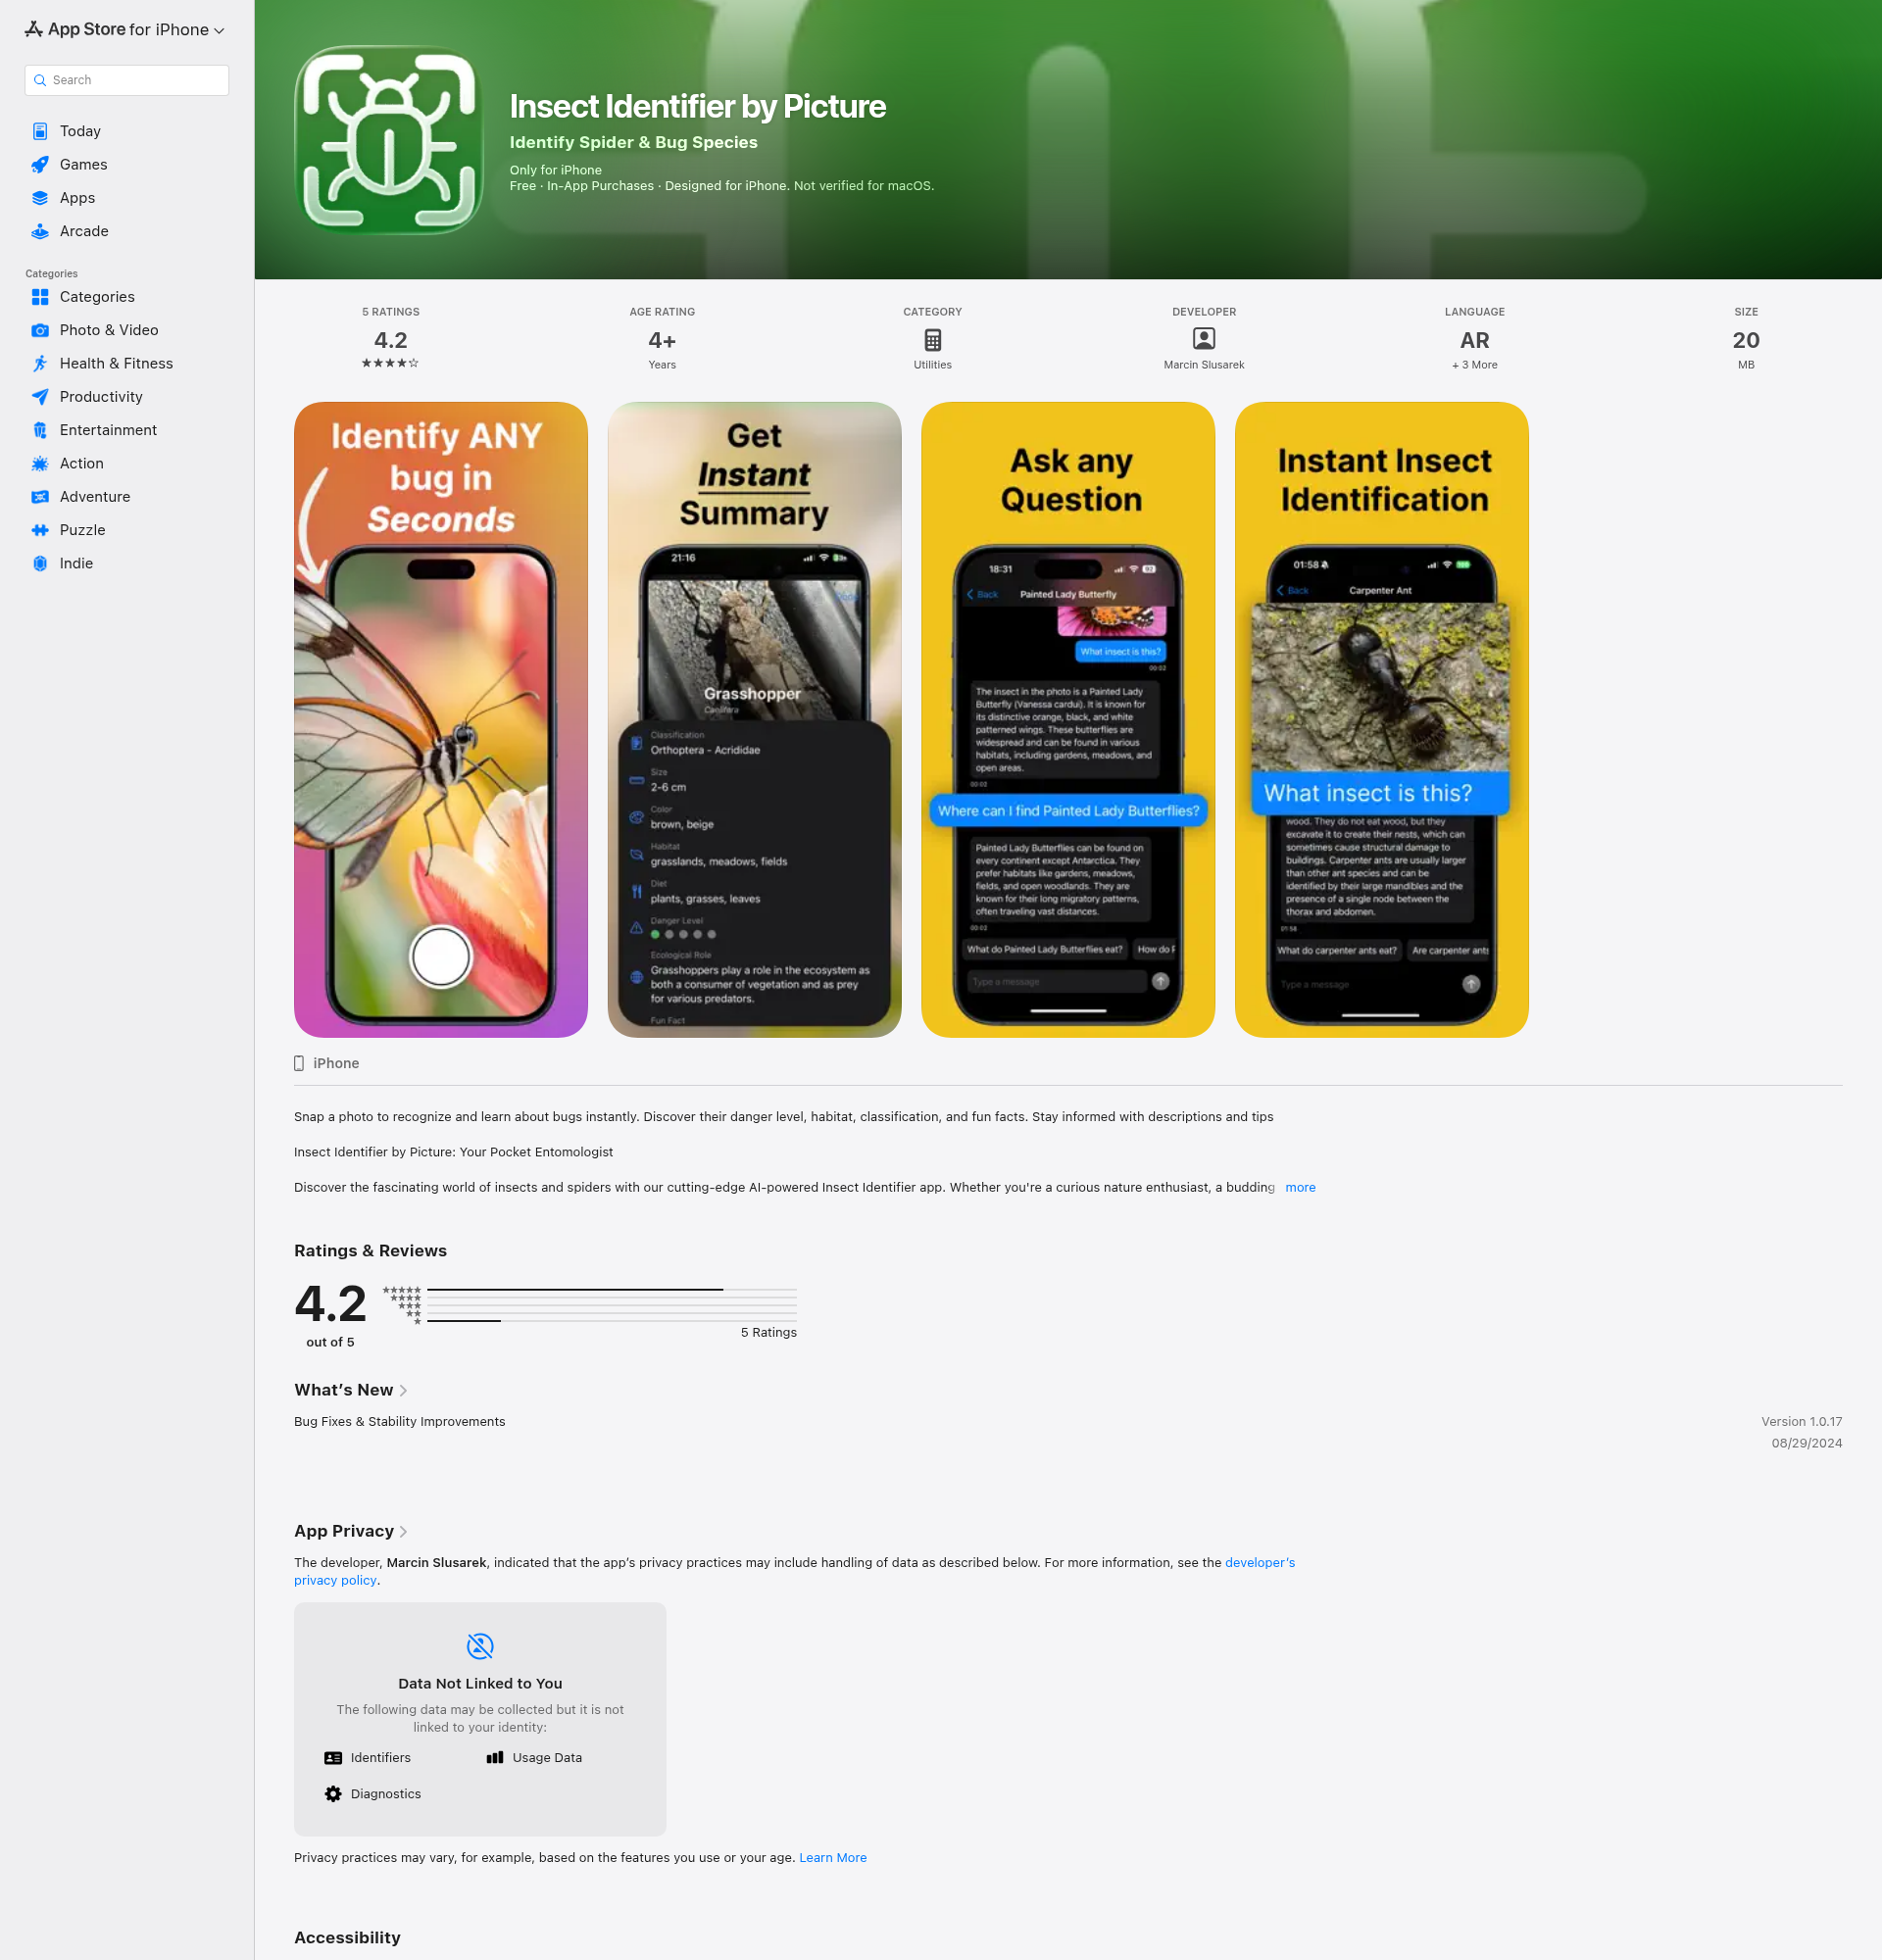
Task: Open the developer's privacy policy link
Action: (1259, 1562)
